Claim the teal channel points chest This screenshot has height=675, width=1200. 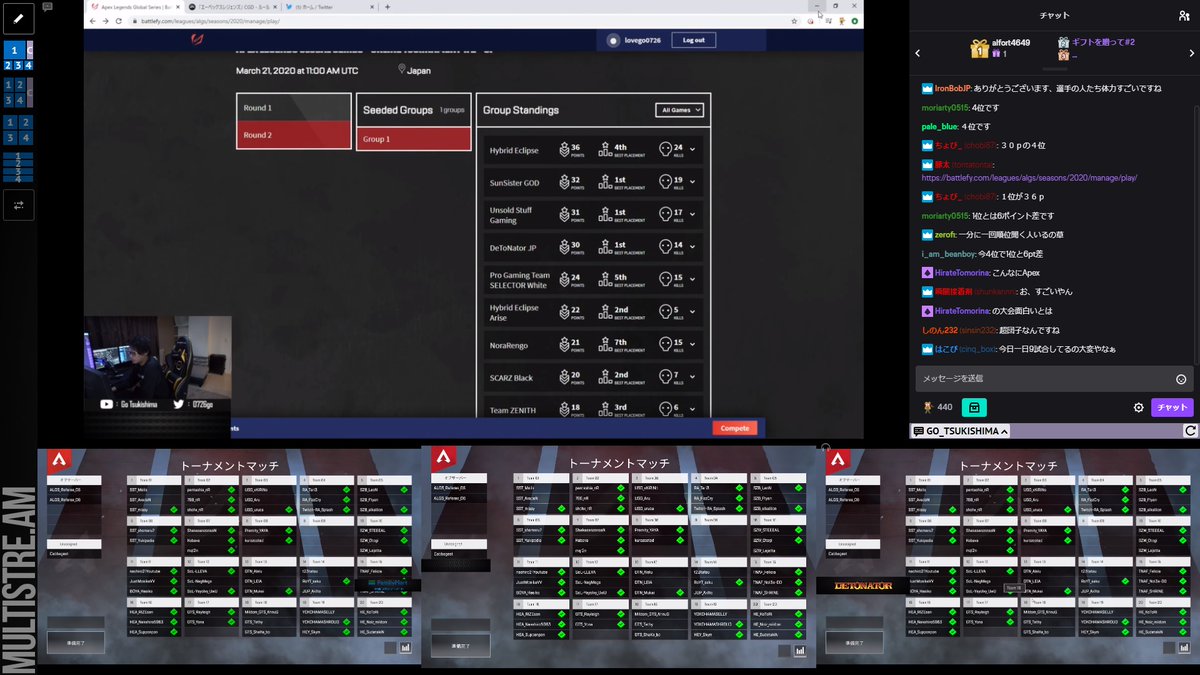(x=973, y=407)
